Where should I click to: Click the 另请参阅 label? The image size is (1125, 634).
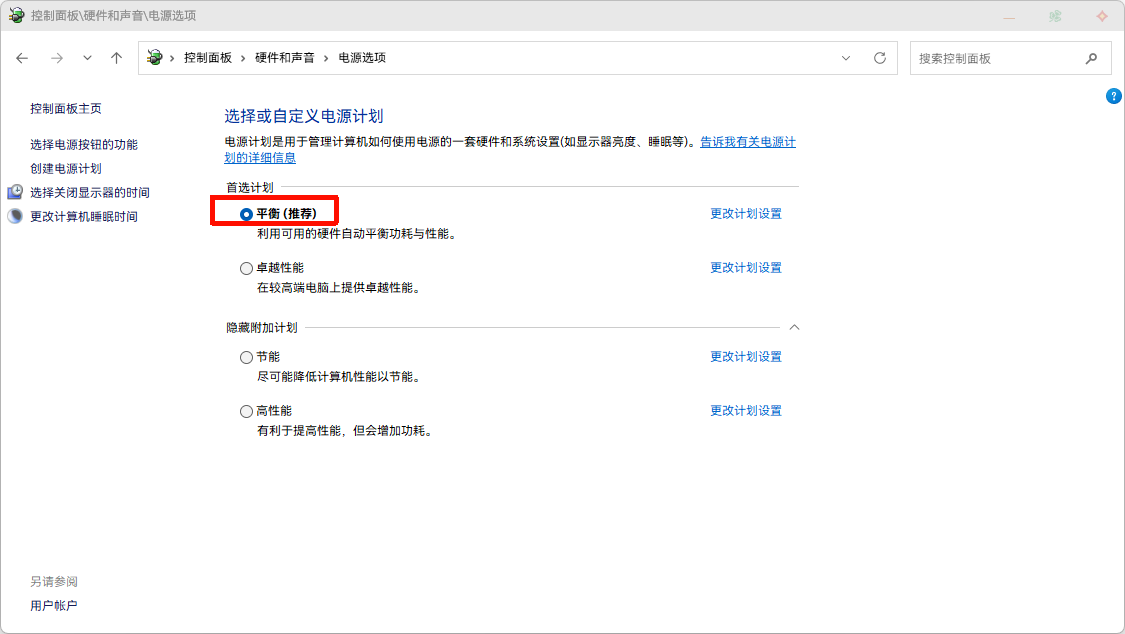54,582
